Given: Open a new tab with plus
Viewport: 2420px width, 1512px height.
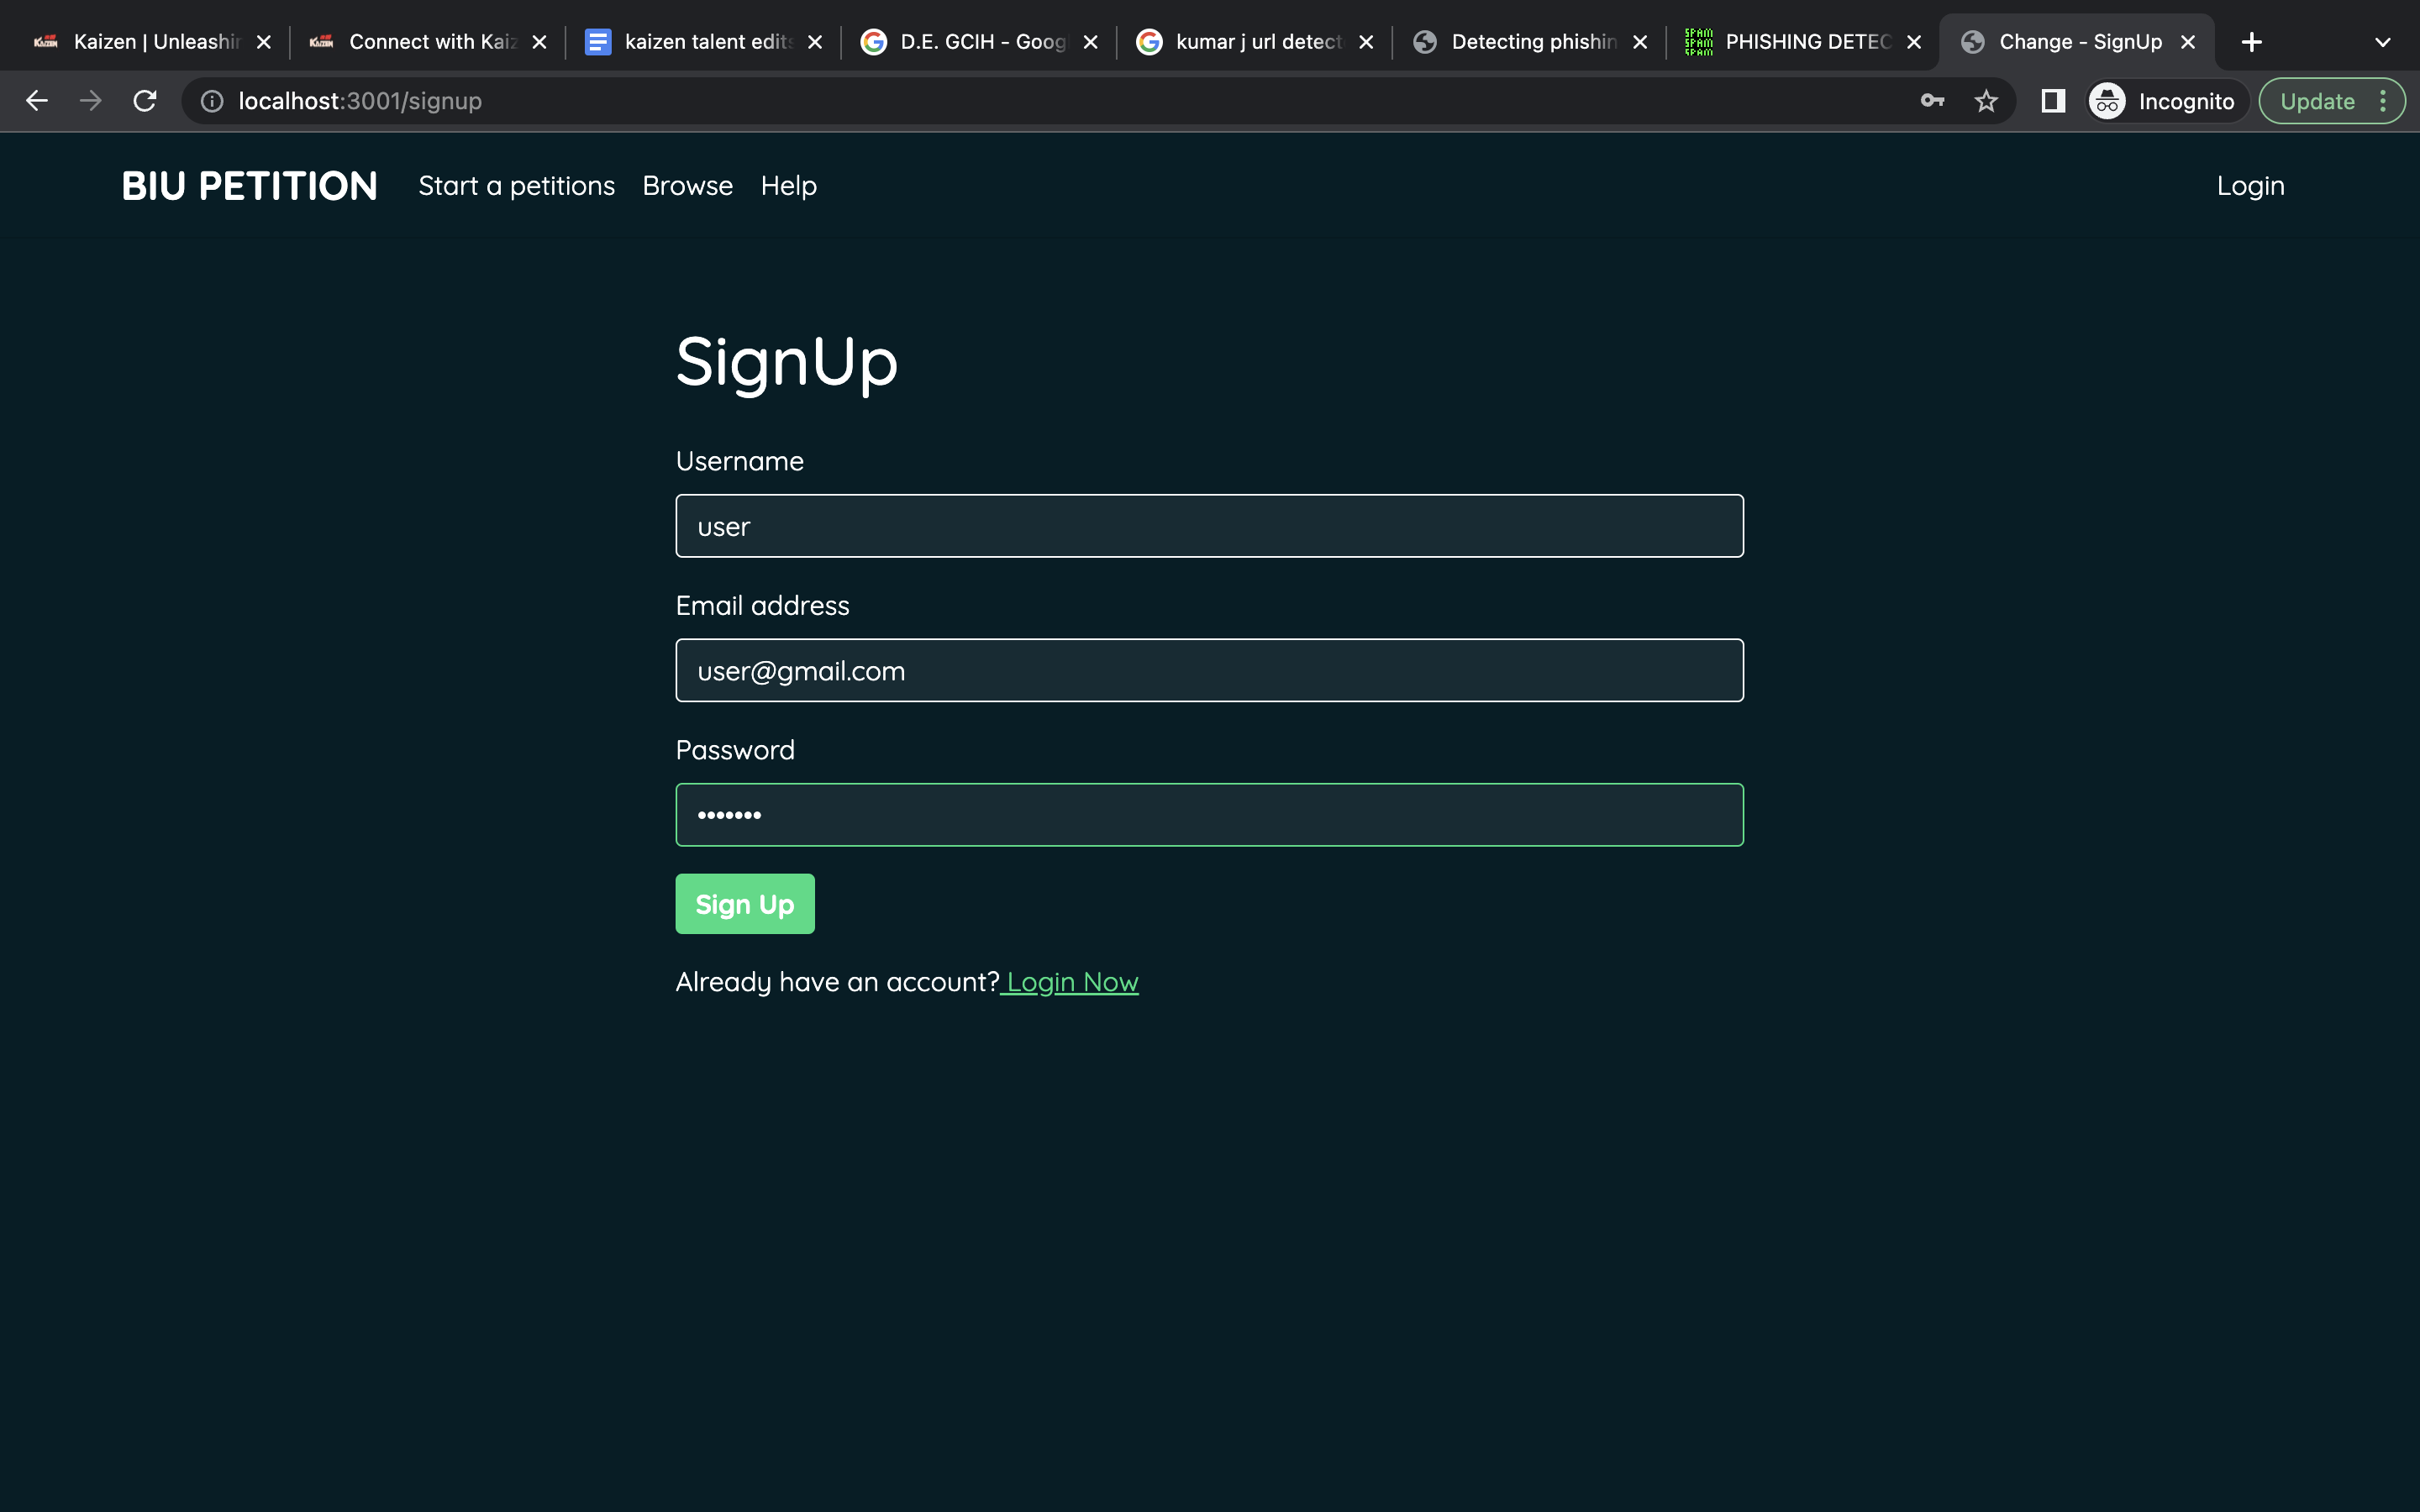Looking at the screenshot, I should [2252, 42].
